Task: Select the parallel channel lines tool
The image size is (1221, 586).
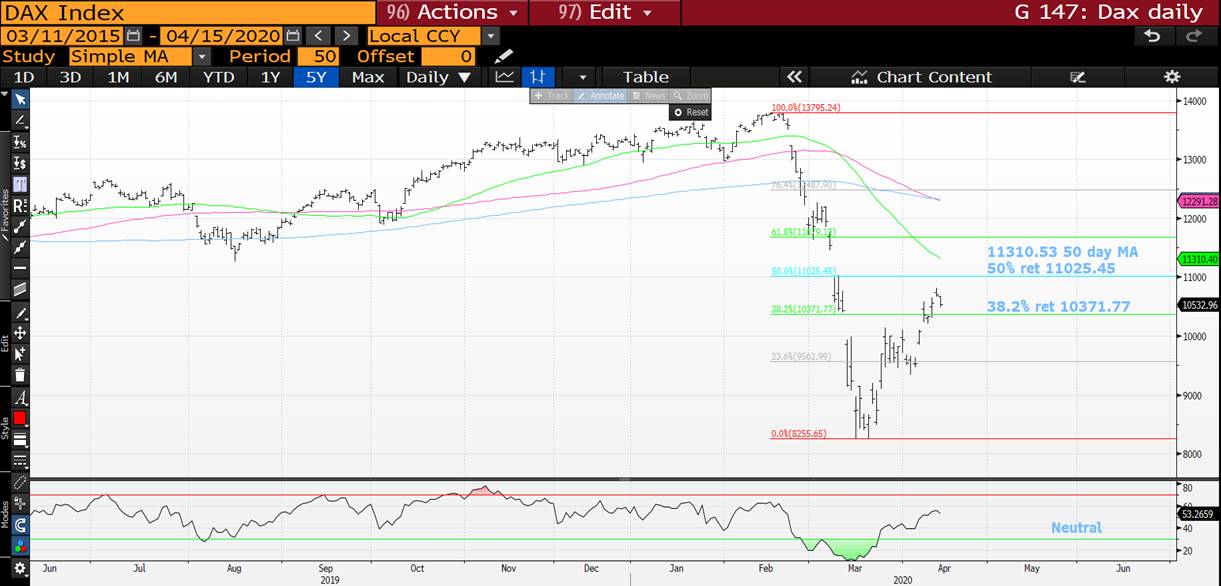Action: 20,289
